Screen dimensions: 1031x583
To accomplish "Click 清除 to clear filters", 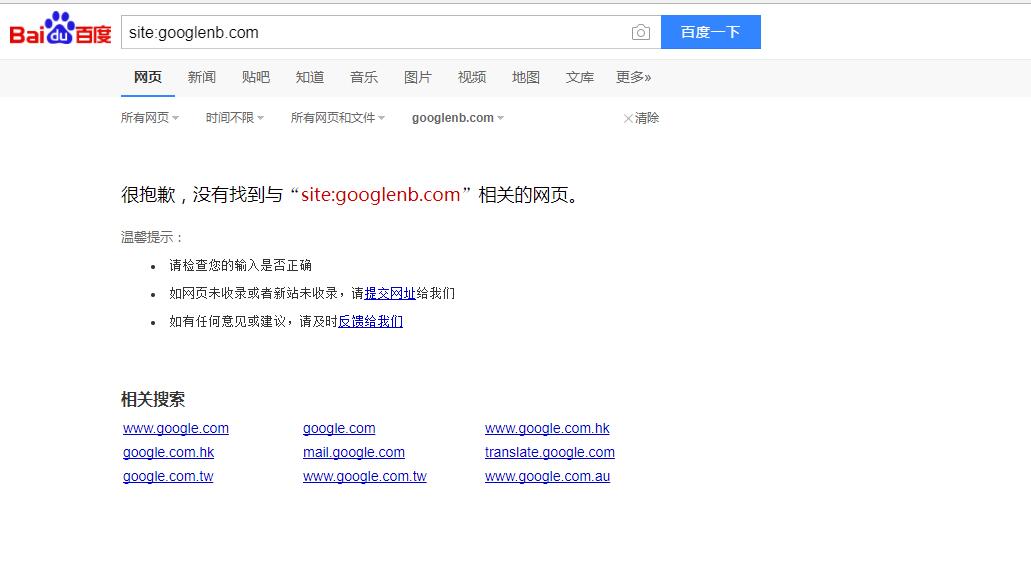I will [641, 118].
